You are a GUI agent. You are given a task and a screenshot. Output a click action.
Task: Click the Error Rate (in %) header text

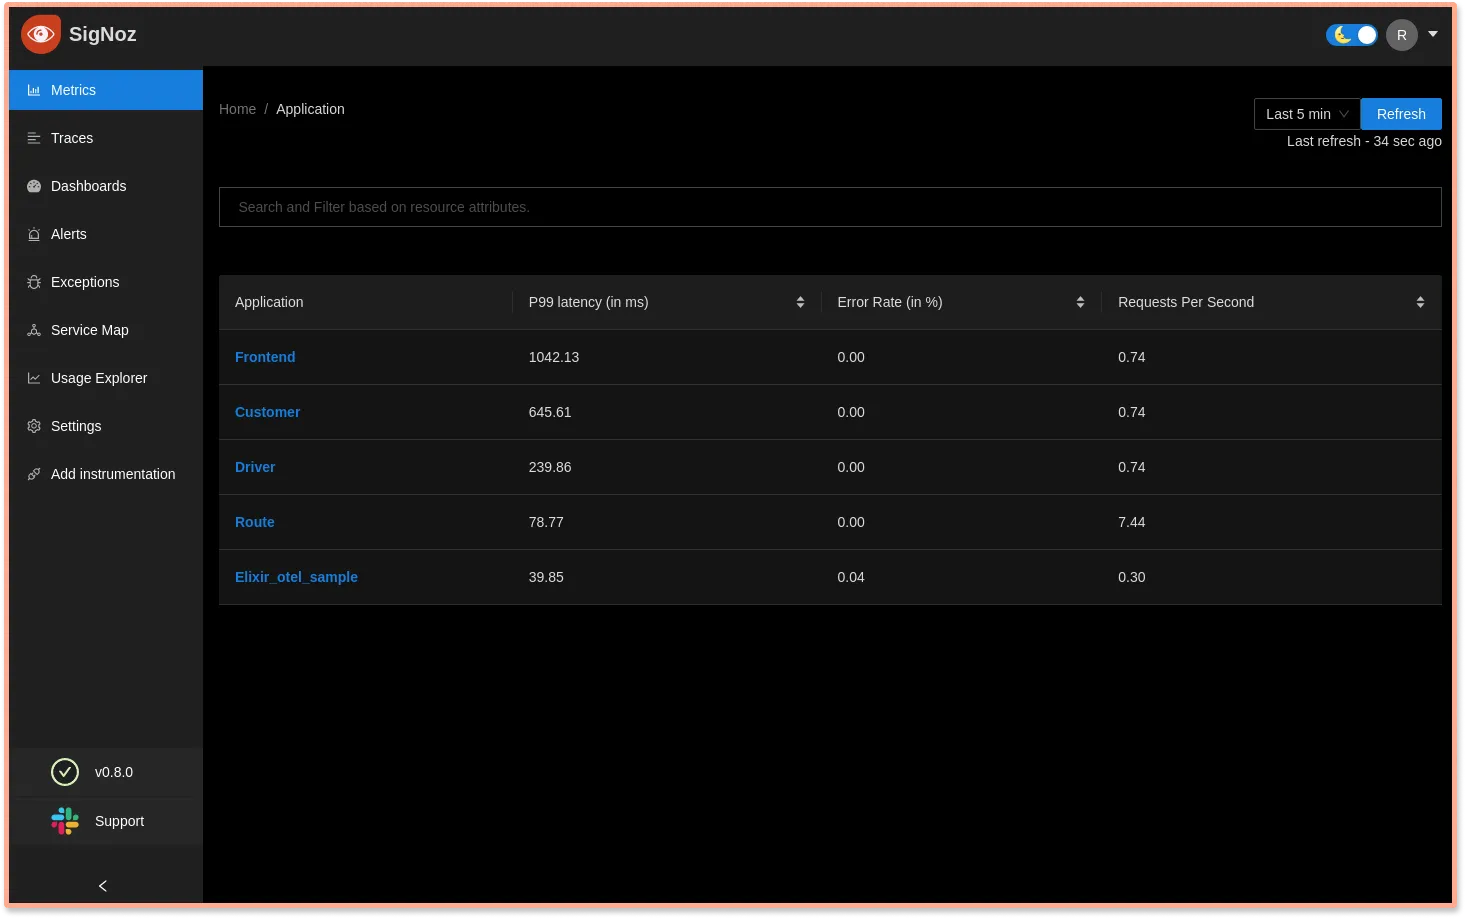889,302
